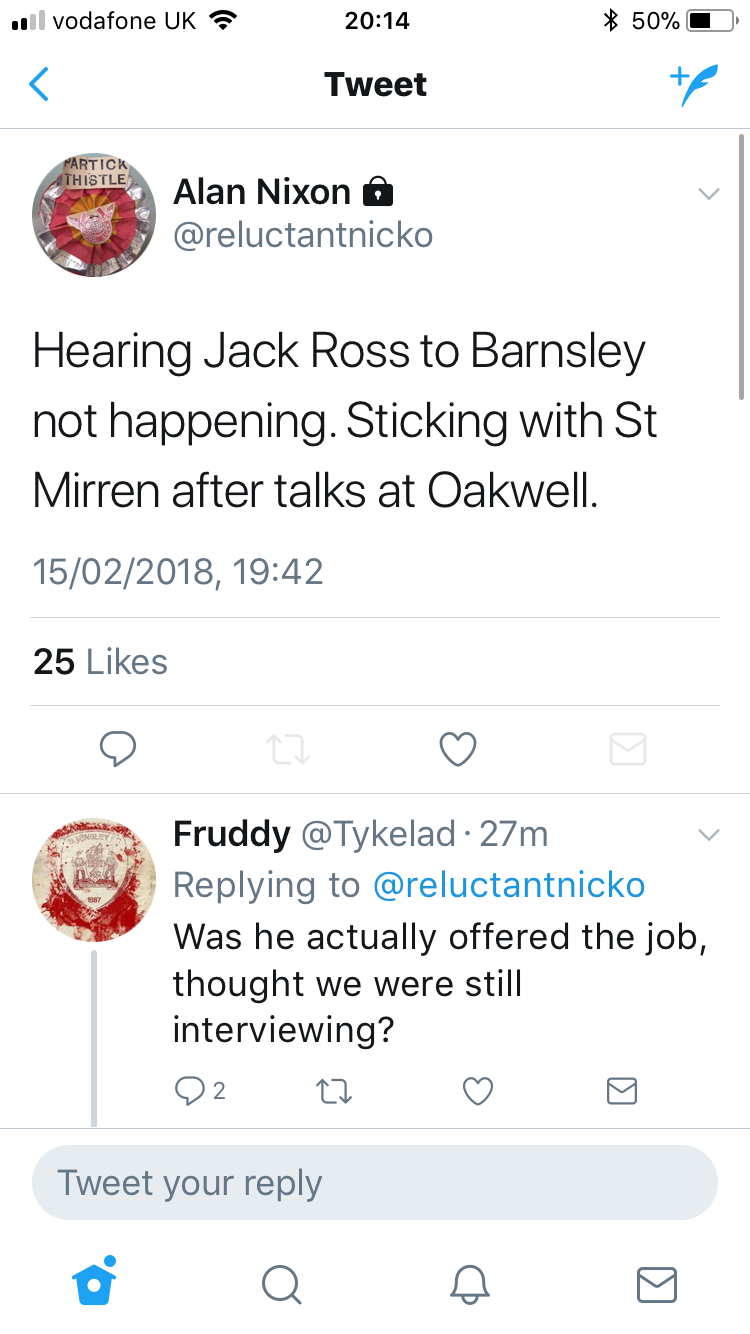Open Fruddy's profile avatar
Screen dimensions: 750x1334
95,880
